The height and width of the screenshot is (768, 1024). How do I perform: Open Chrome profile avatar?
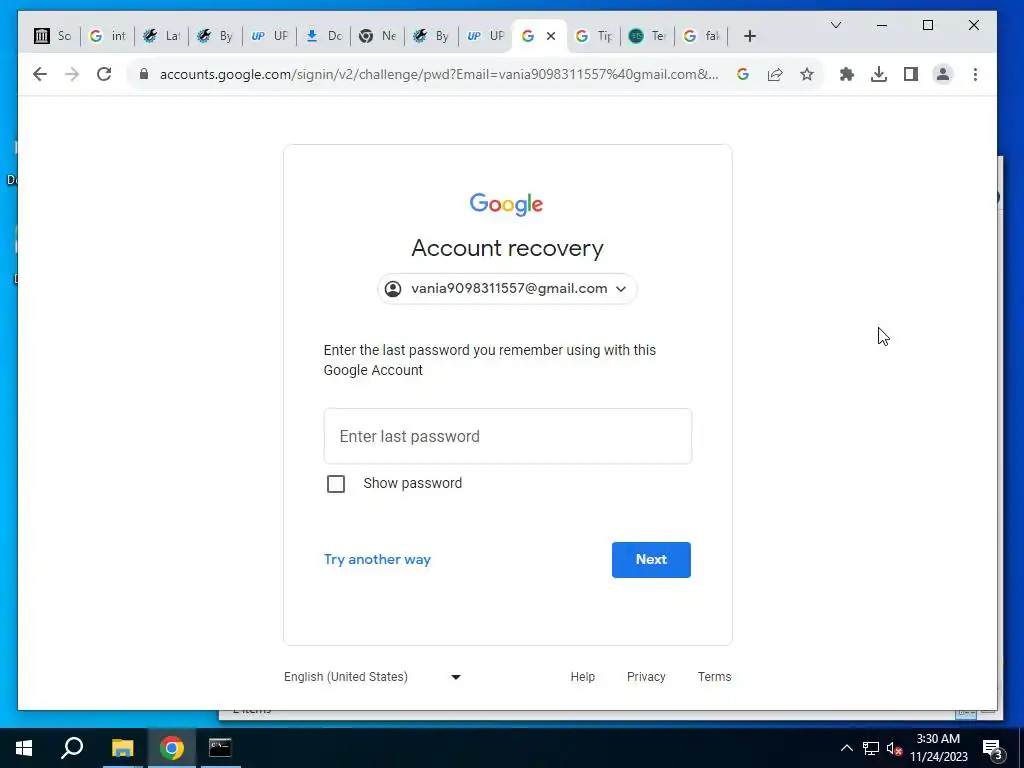click(x=943, y=74)
